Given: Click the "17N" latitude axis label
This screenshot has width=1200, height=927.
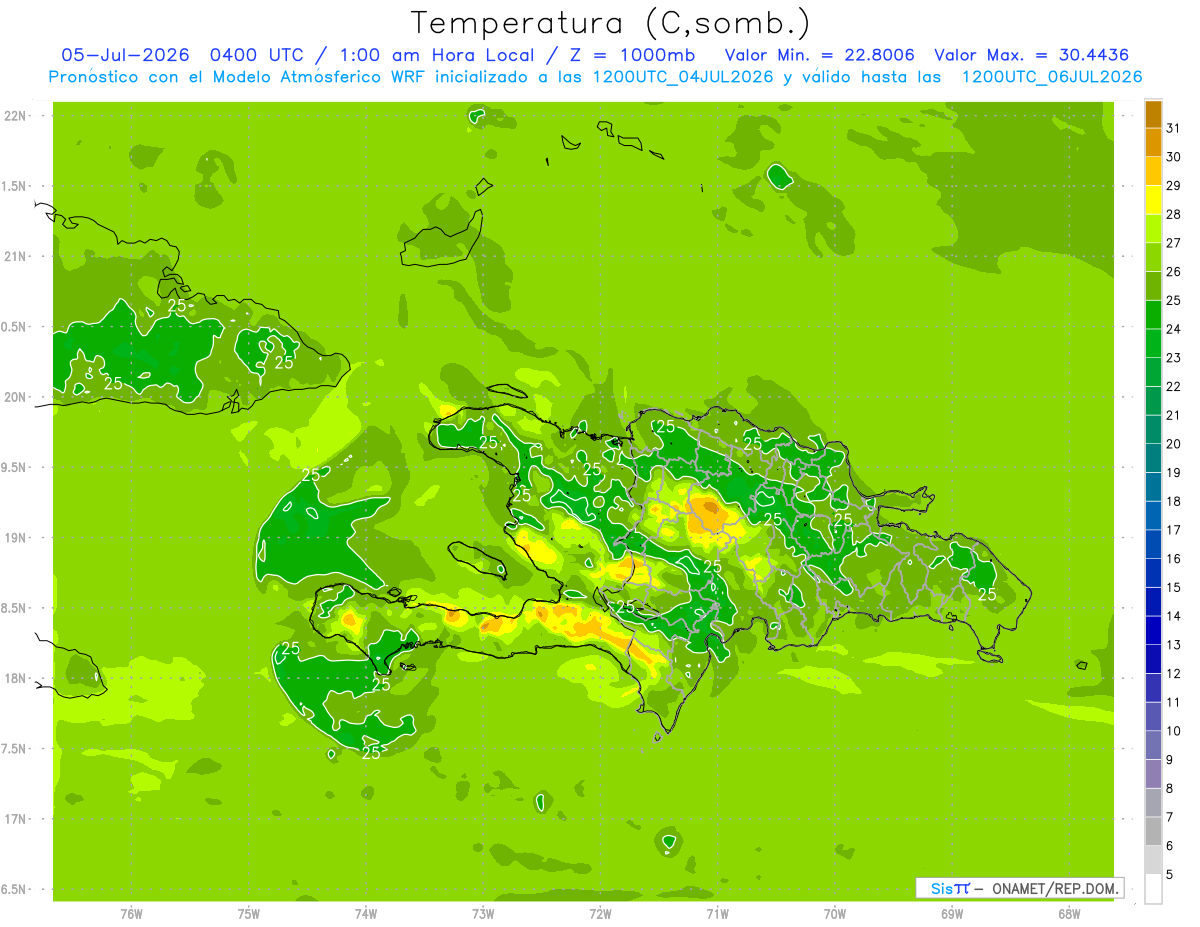Looking at the screenshot, I should 16,819.
